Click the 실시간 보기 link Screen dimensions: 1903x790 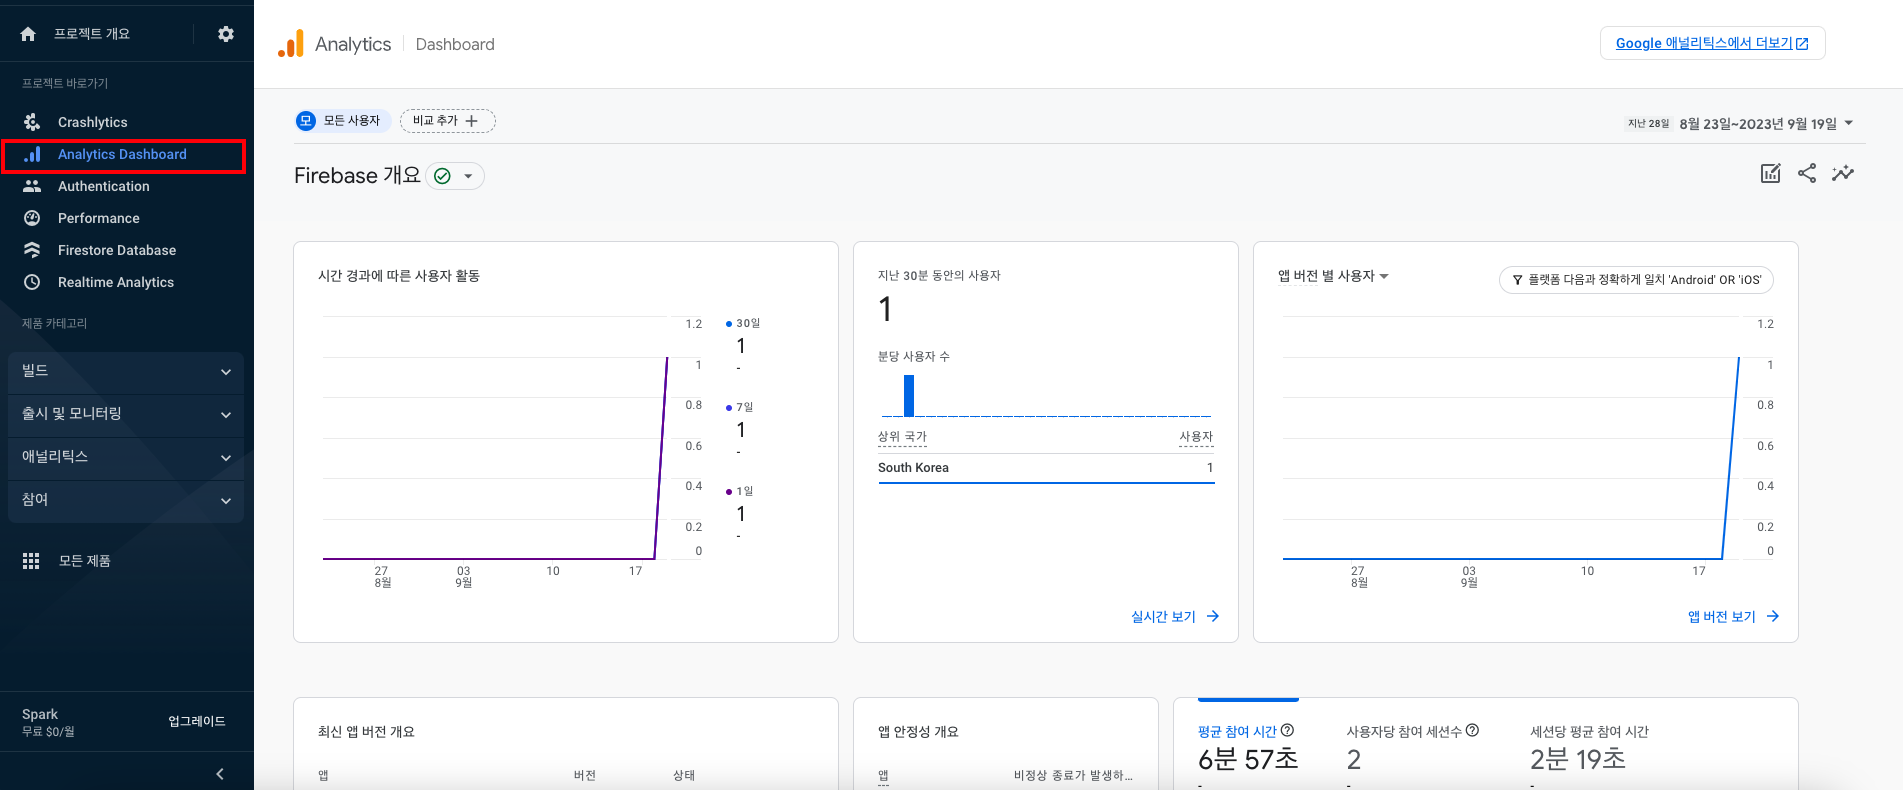tap(1163, 616)
